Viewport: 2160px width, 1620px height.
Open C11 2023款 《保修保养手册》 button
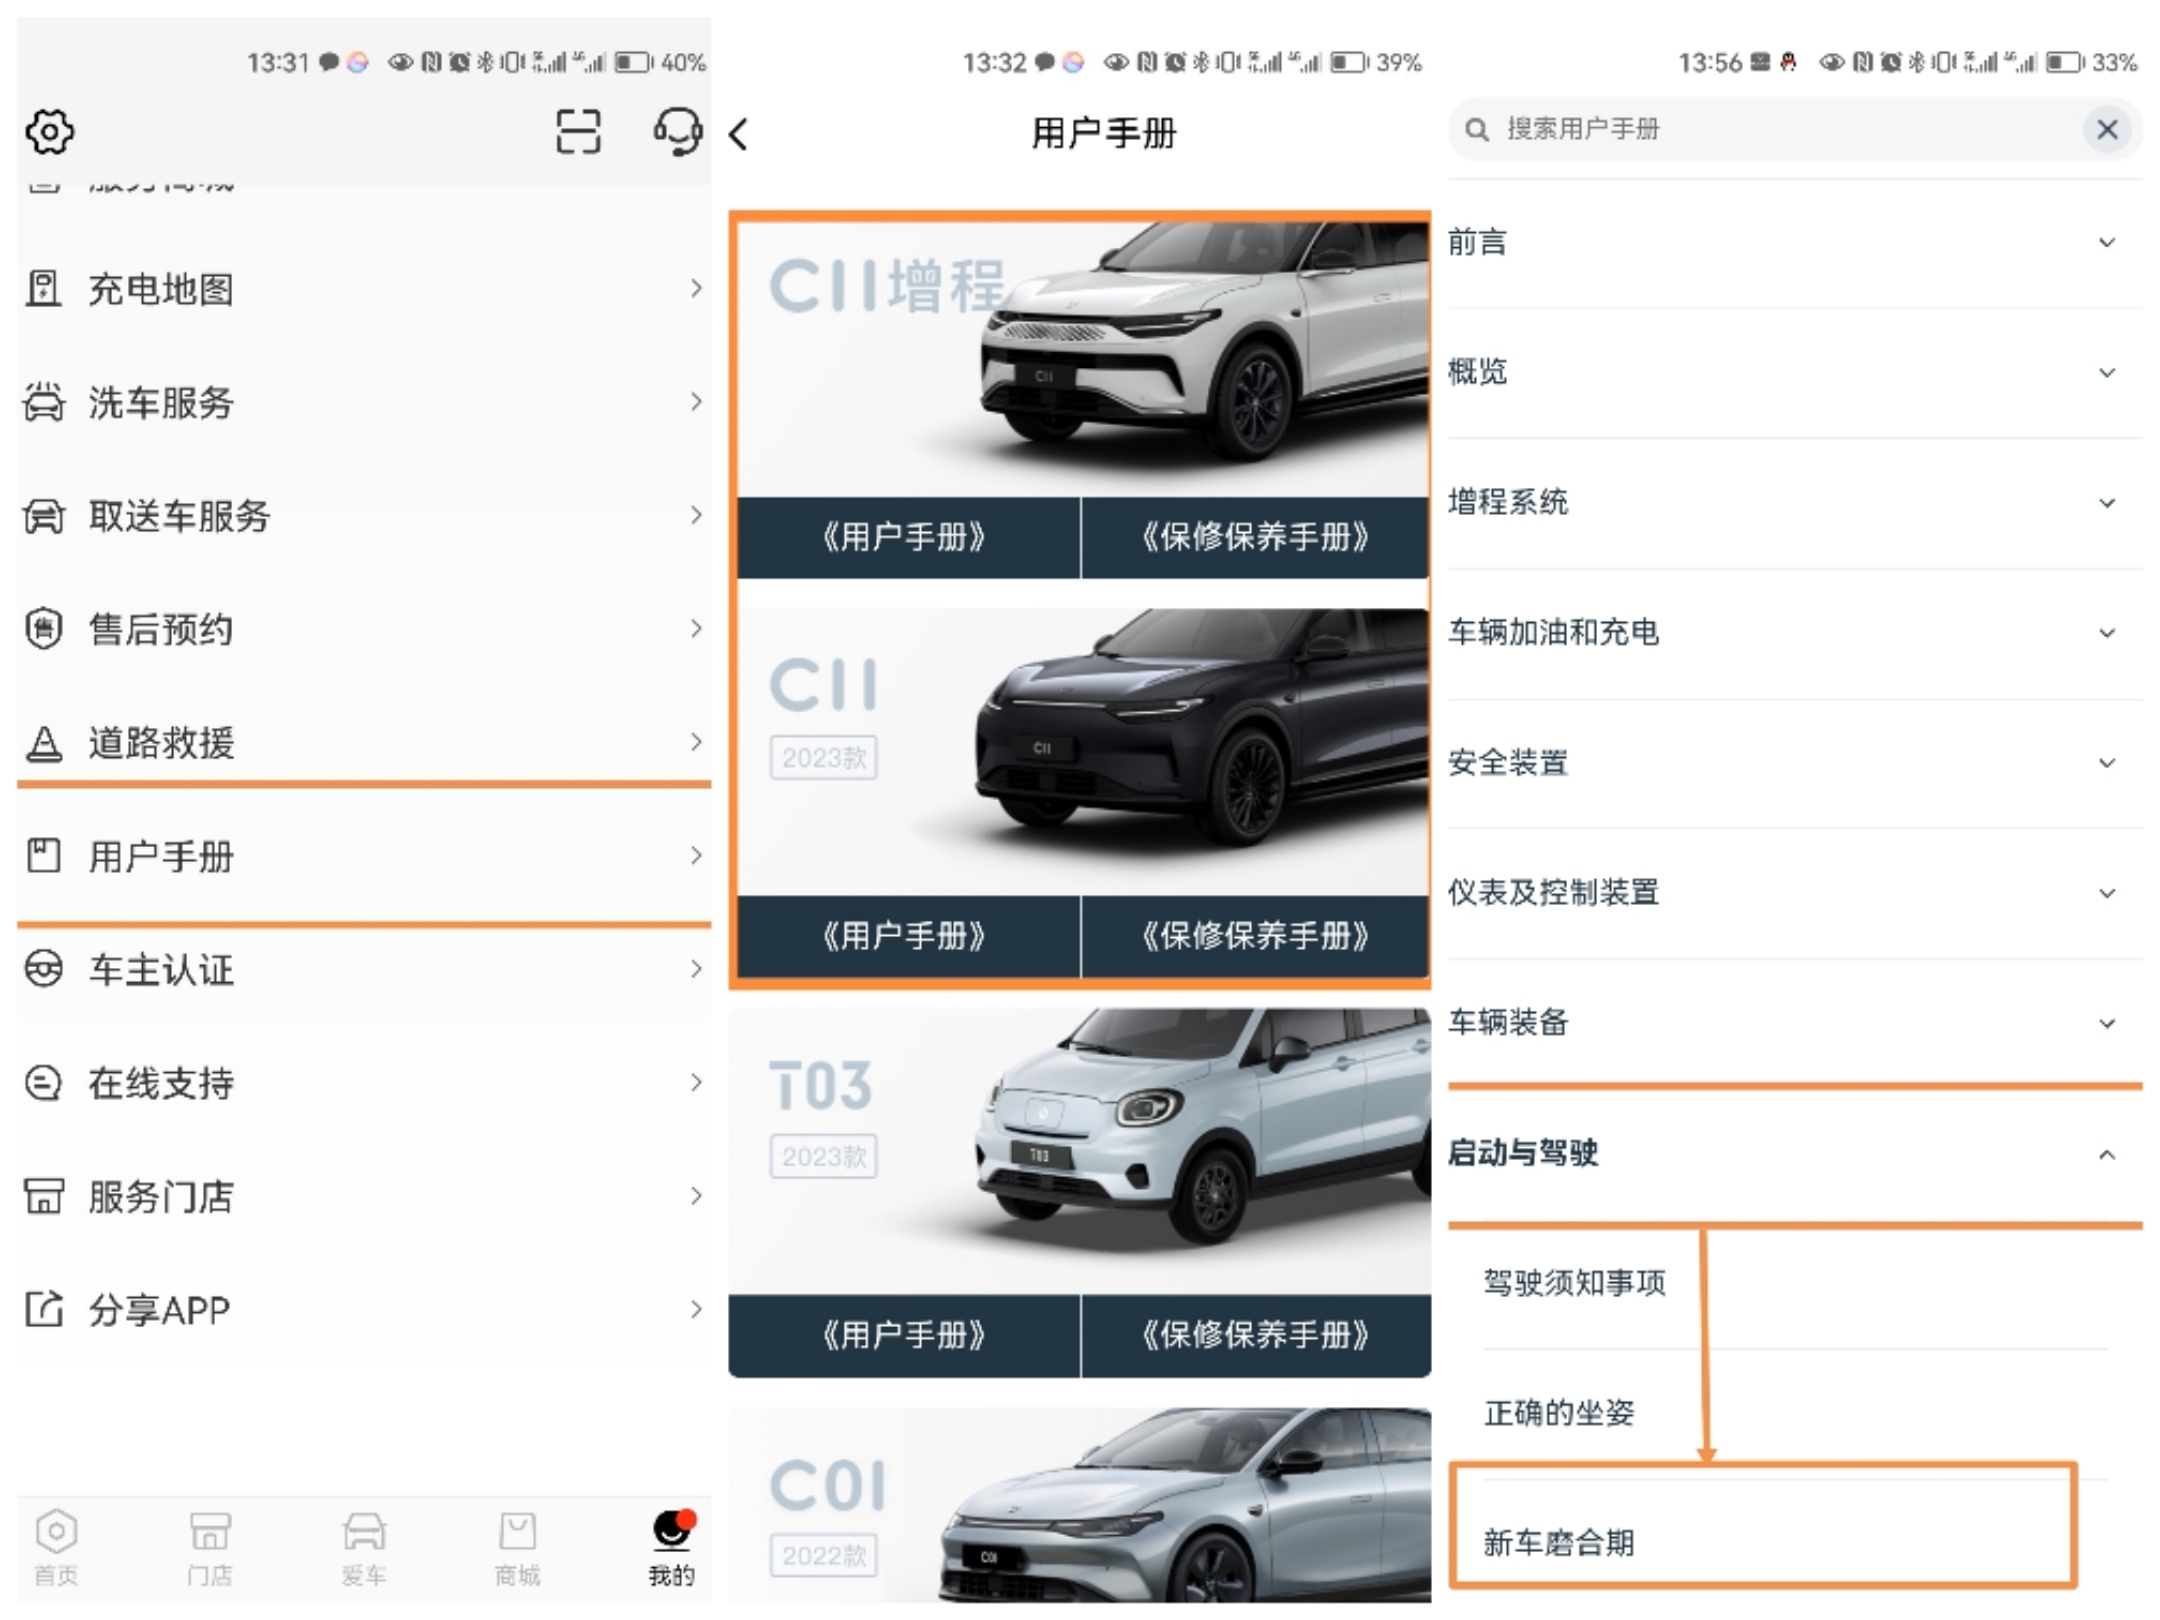(1255, 936)
